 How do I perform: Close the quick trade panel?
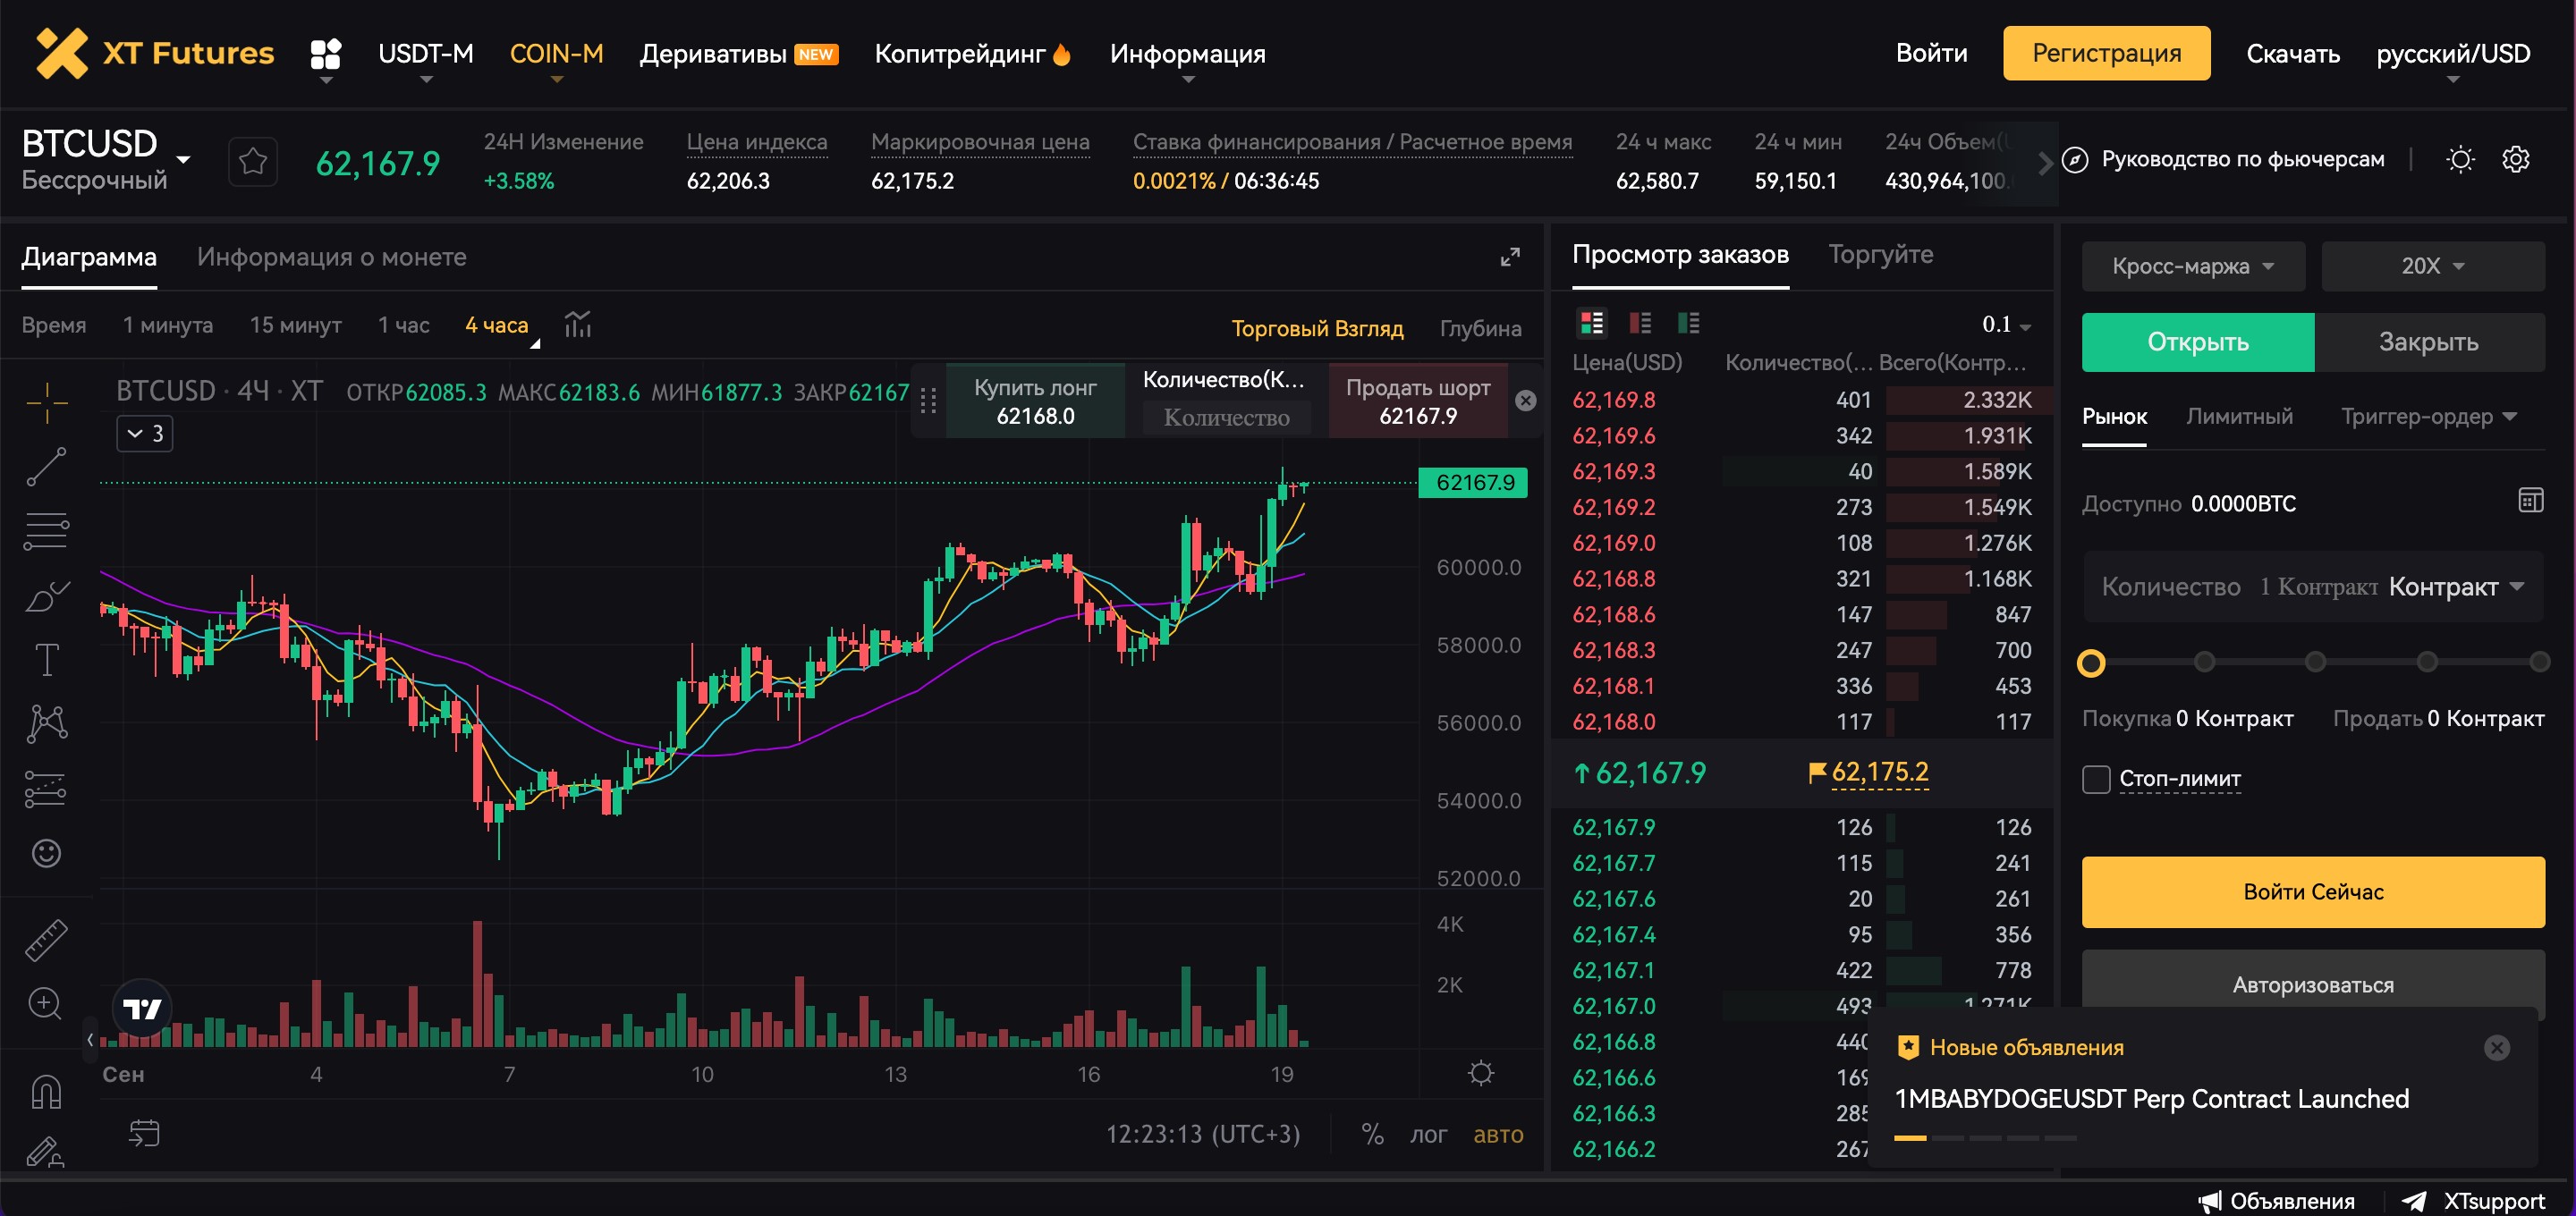pyautogui.click(x=1526, y=401)
